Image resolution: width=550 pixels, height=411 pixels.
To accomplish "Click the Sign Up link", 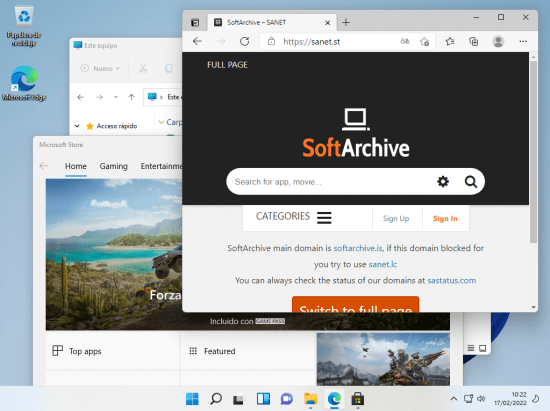I will click(396, 218).
